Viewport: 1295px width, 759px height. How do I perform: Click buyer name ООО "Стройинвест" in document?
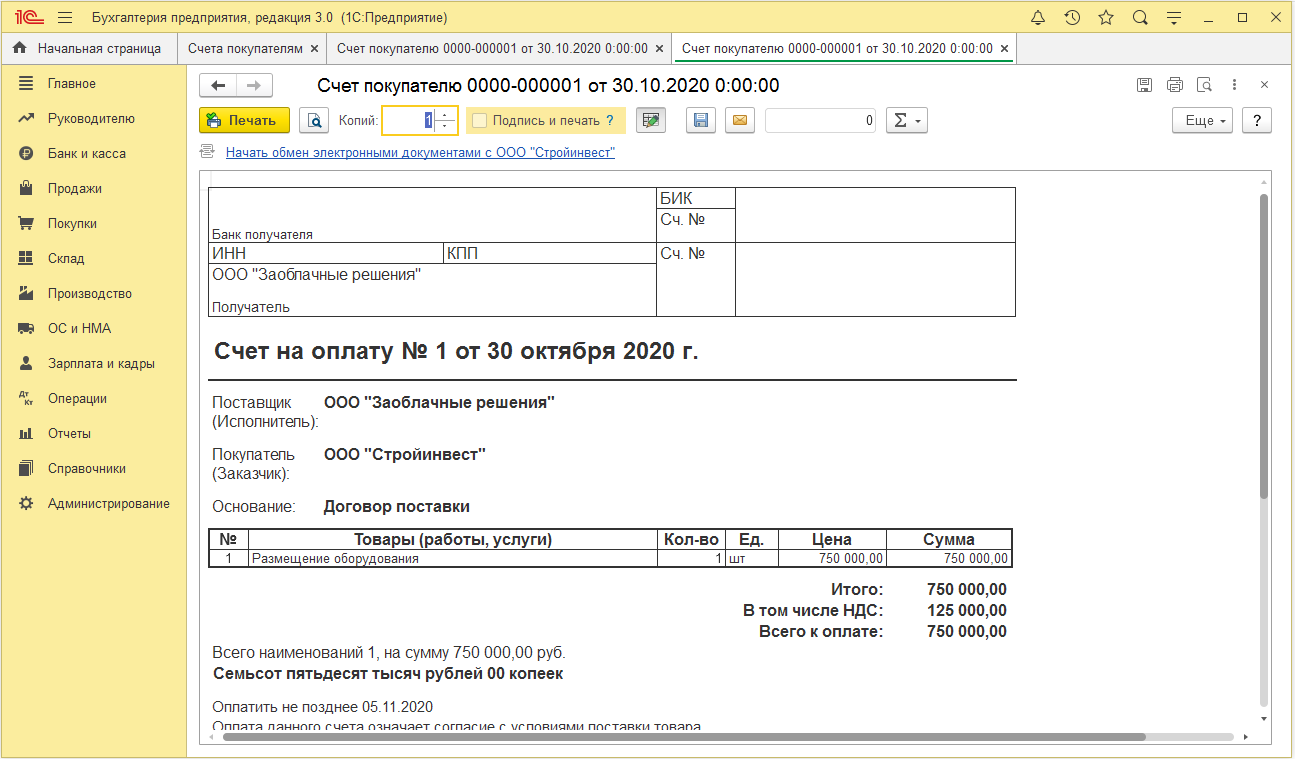405,454
